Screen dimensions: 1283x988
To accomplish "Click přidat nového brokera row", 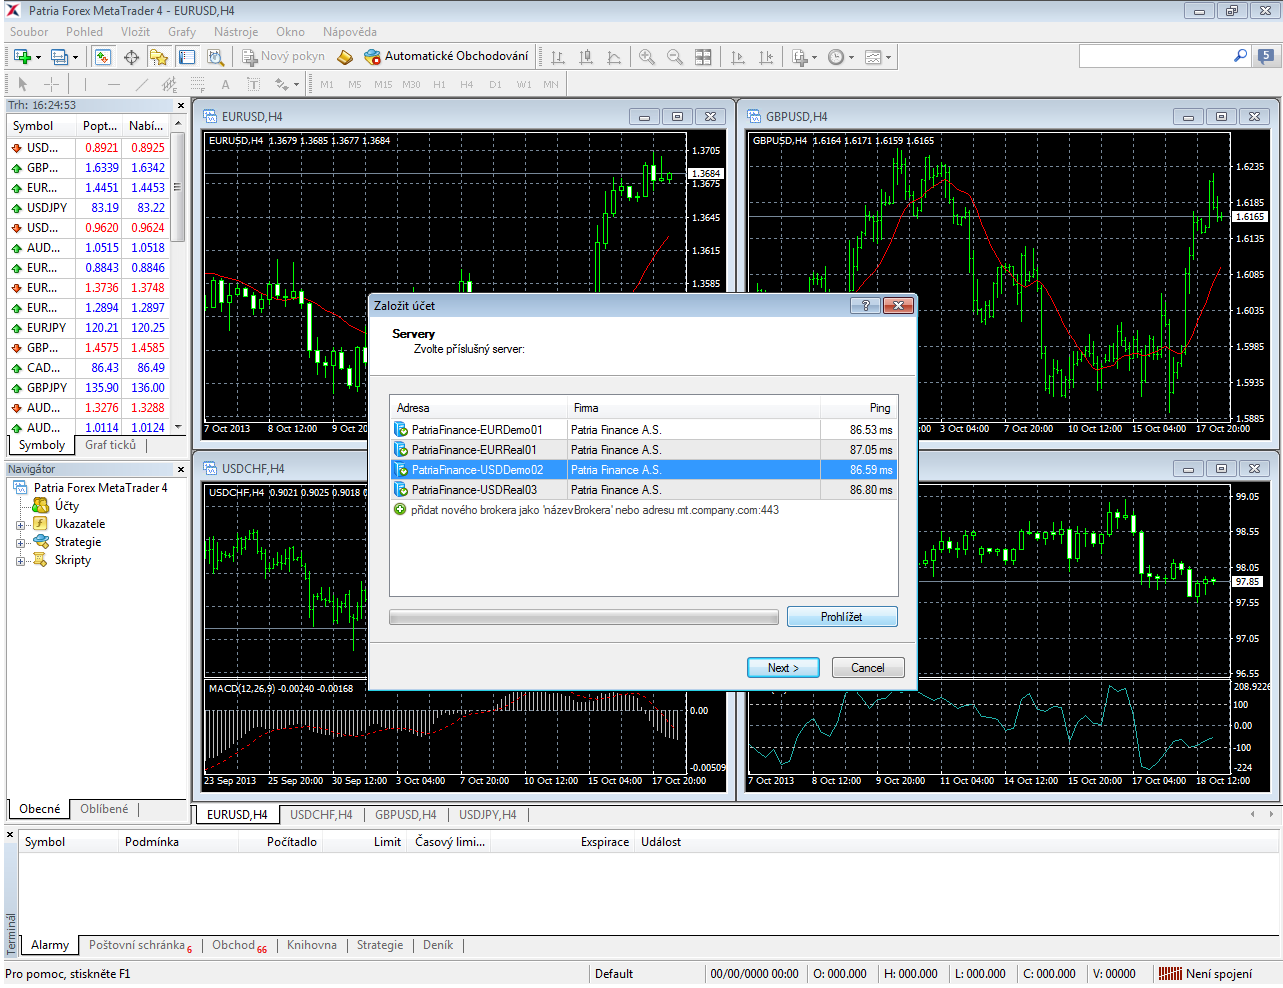I will [x=643, y=510].
